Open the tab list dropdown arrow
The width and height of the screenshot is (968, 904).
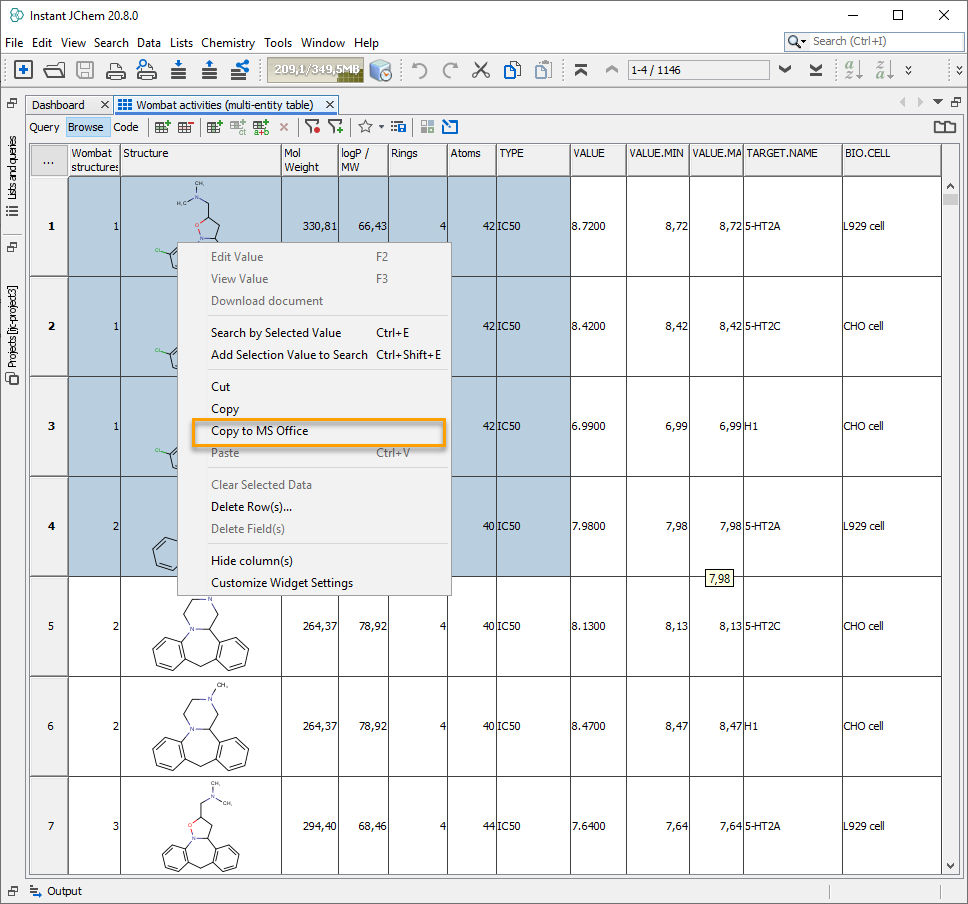click(938, 102)
